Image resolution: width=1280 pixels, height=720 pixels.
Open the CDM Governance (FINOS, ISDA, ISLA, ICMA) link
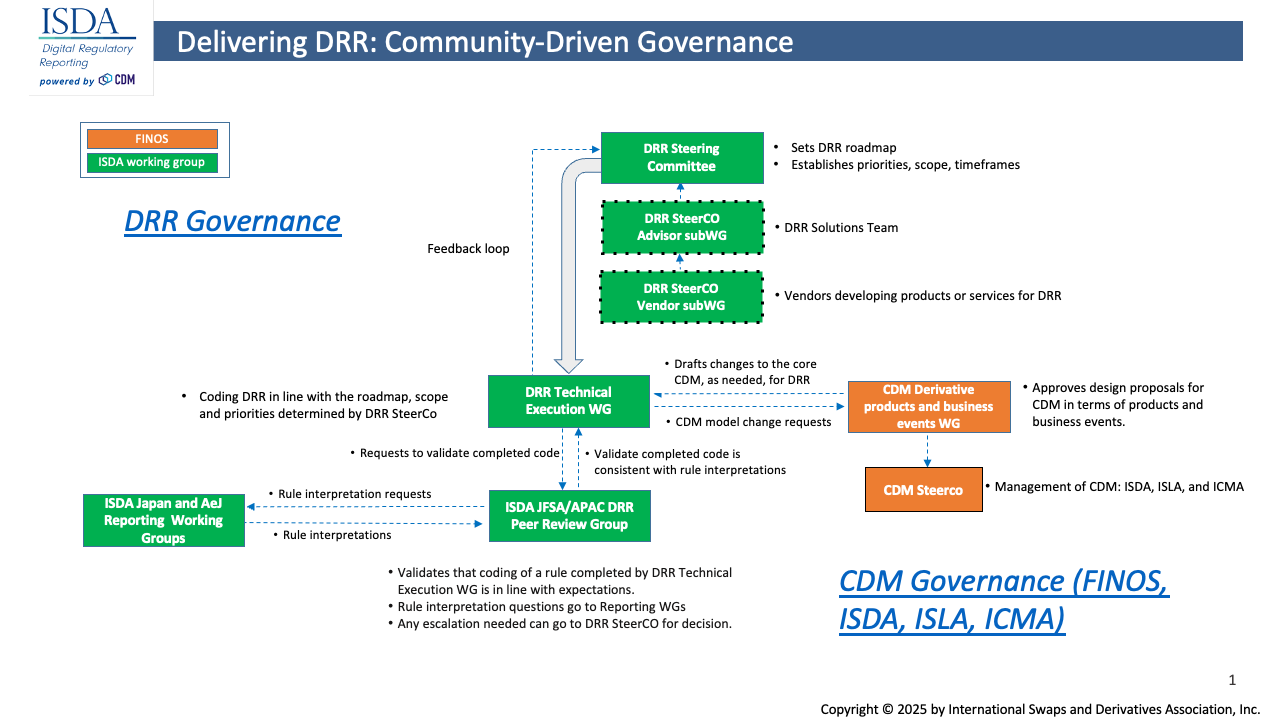coord(1003,600)
